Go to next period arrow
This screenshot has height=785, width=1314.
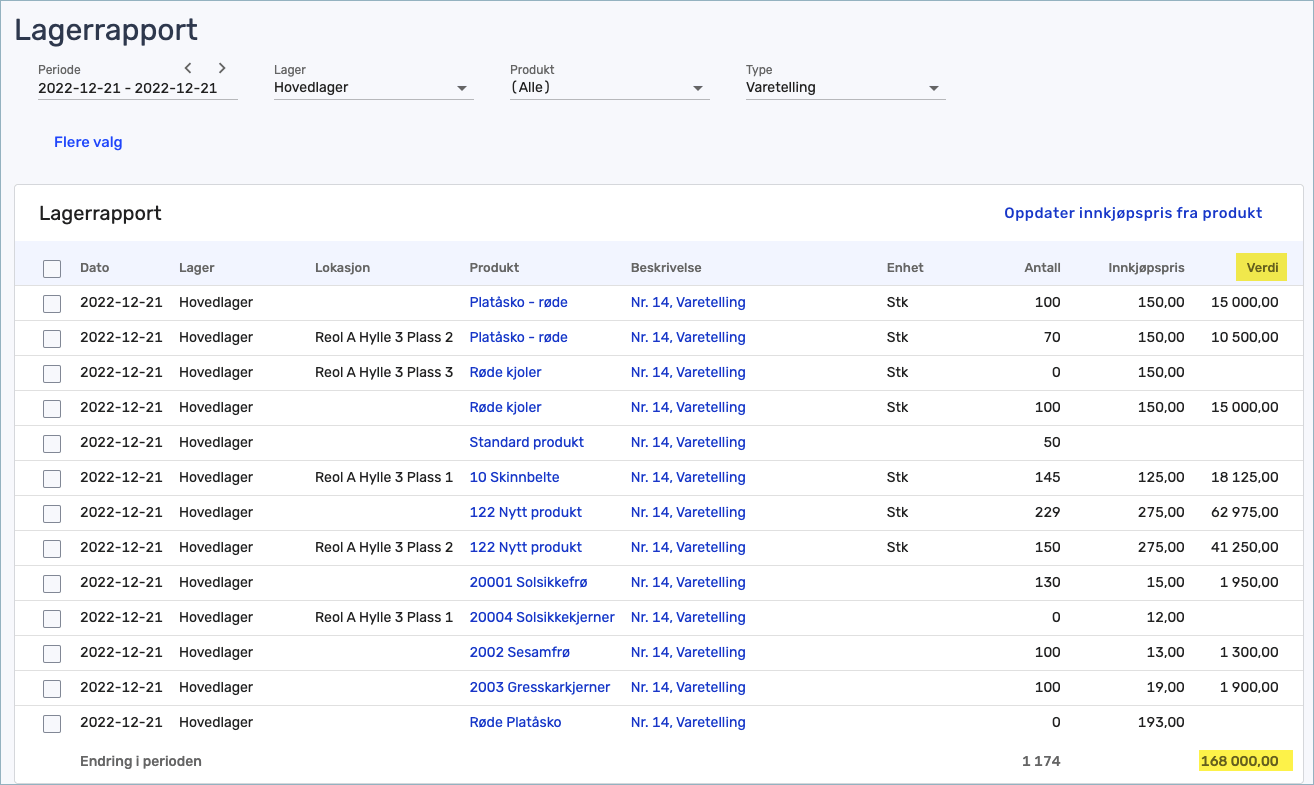222,68
